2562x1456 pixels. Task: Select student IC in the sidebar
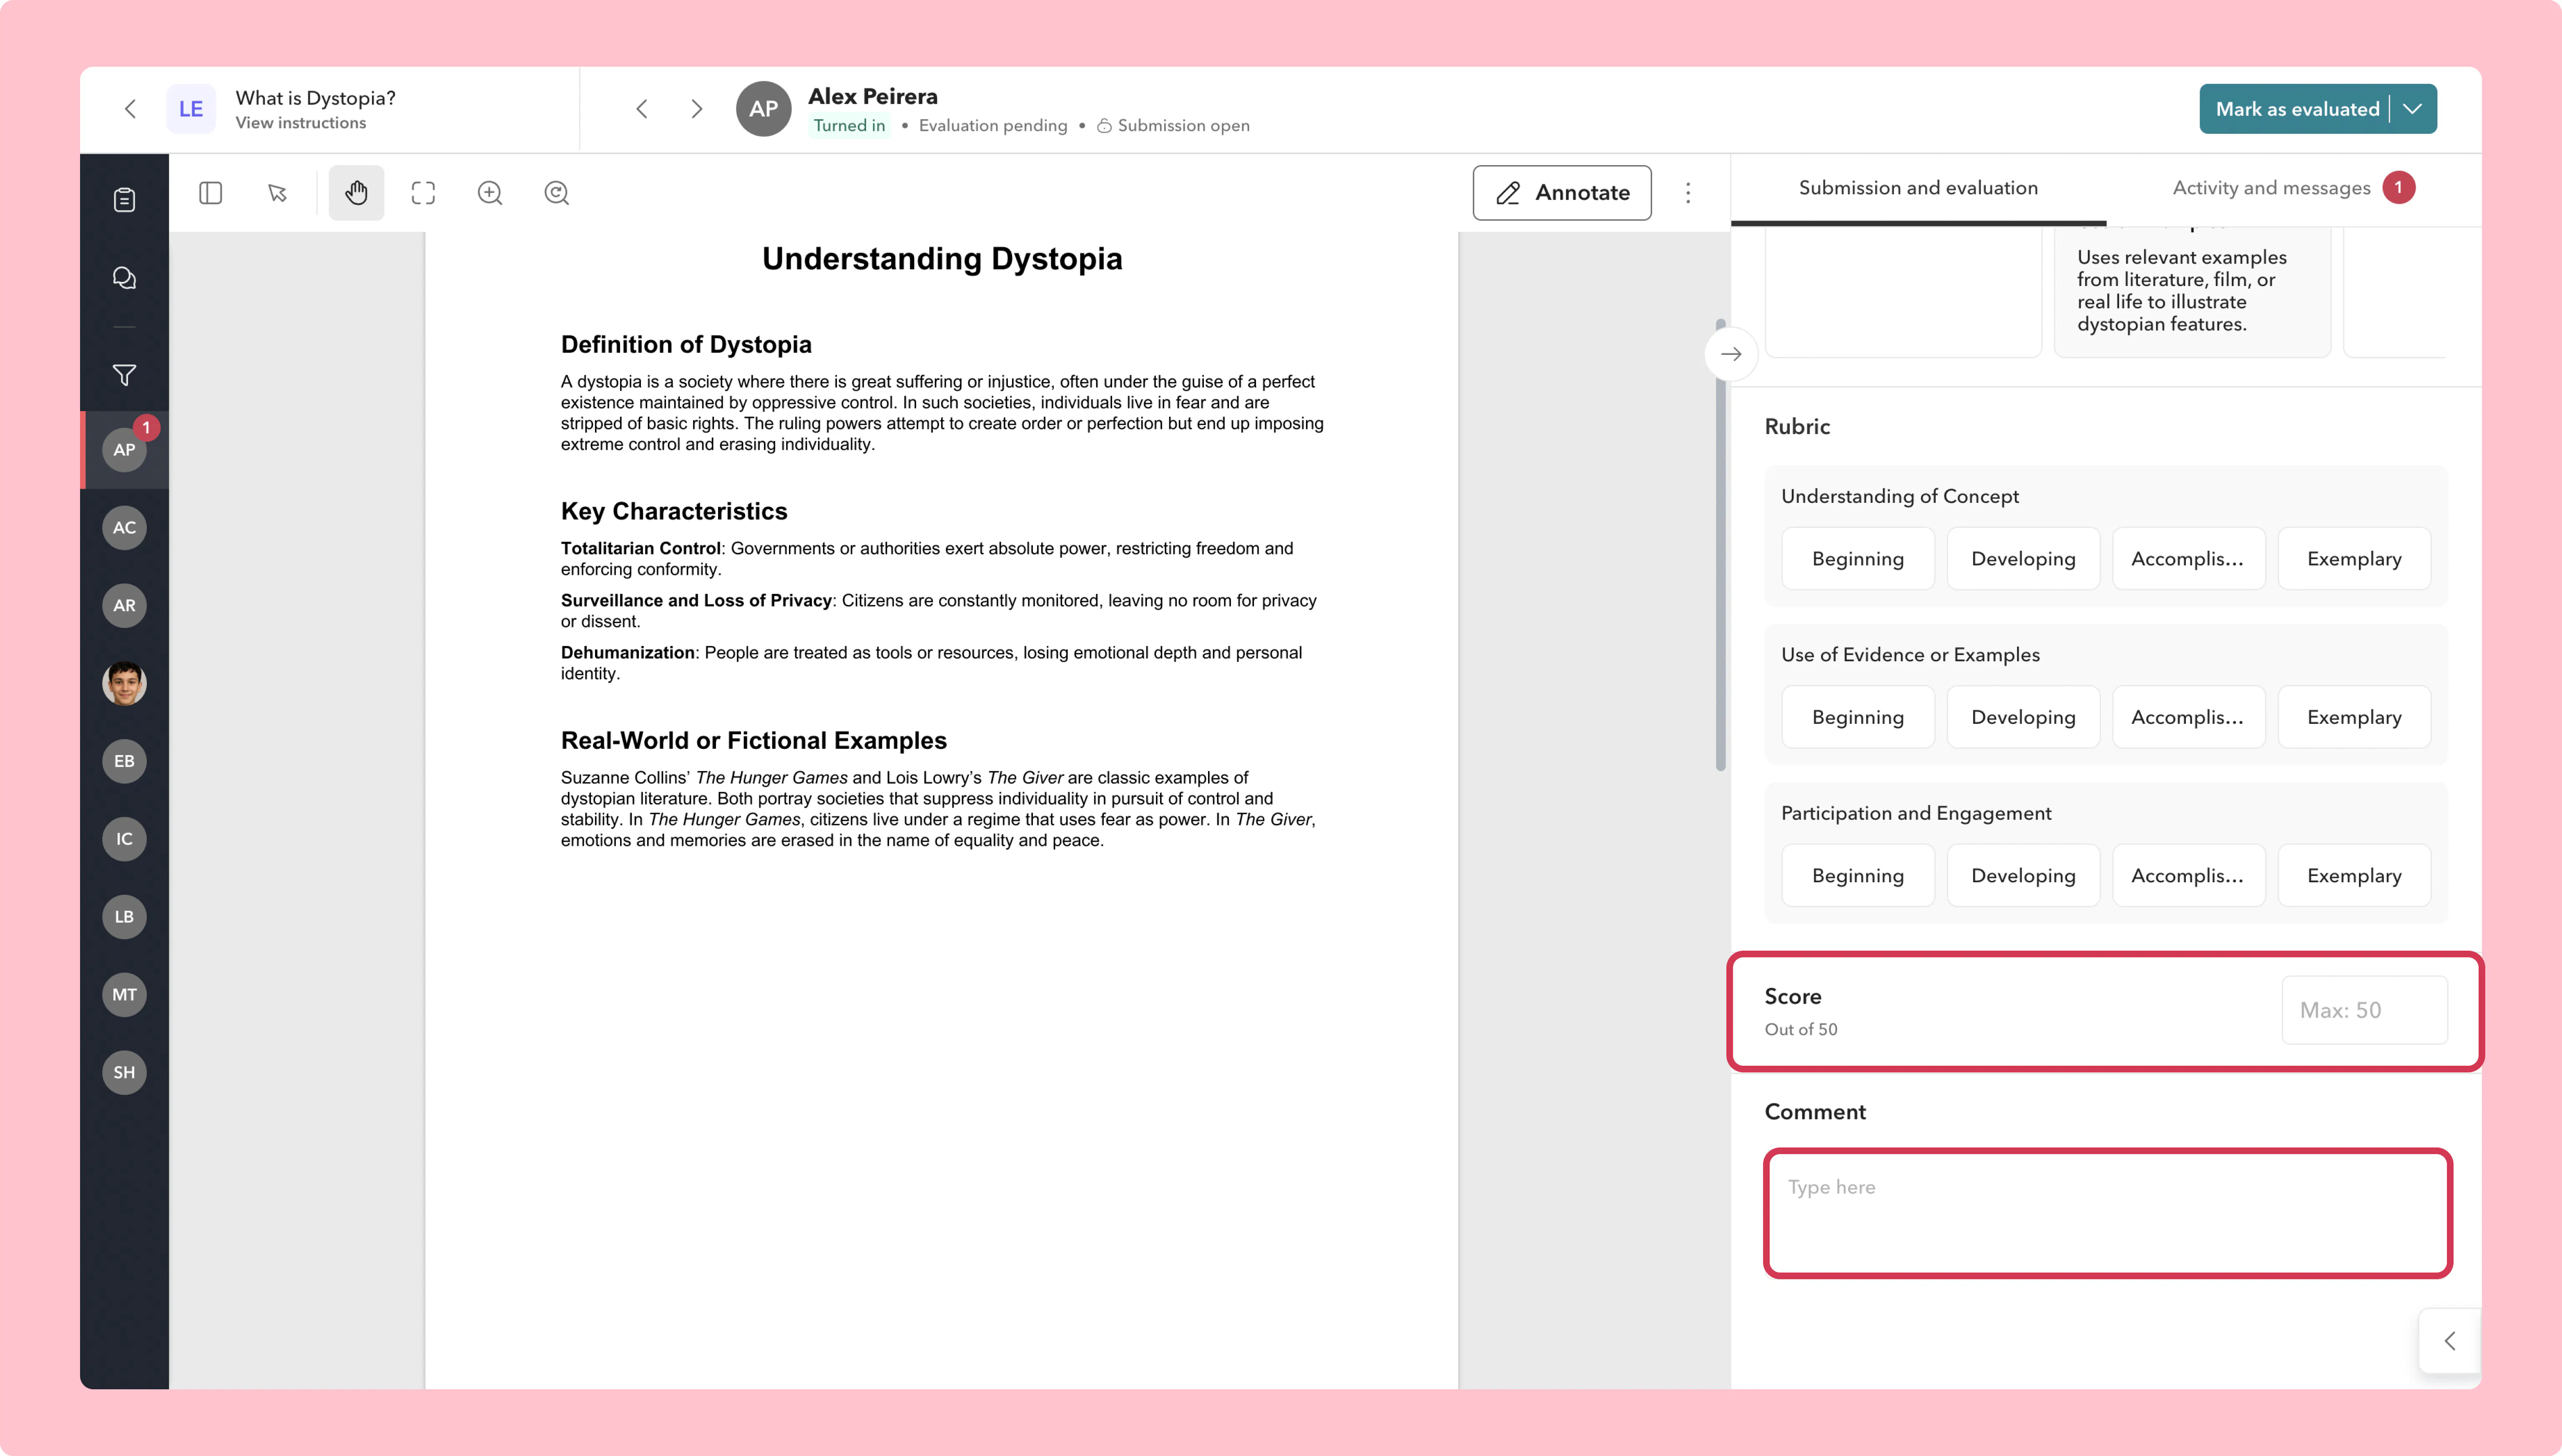(124, 839)
